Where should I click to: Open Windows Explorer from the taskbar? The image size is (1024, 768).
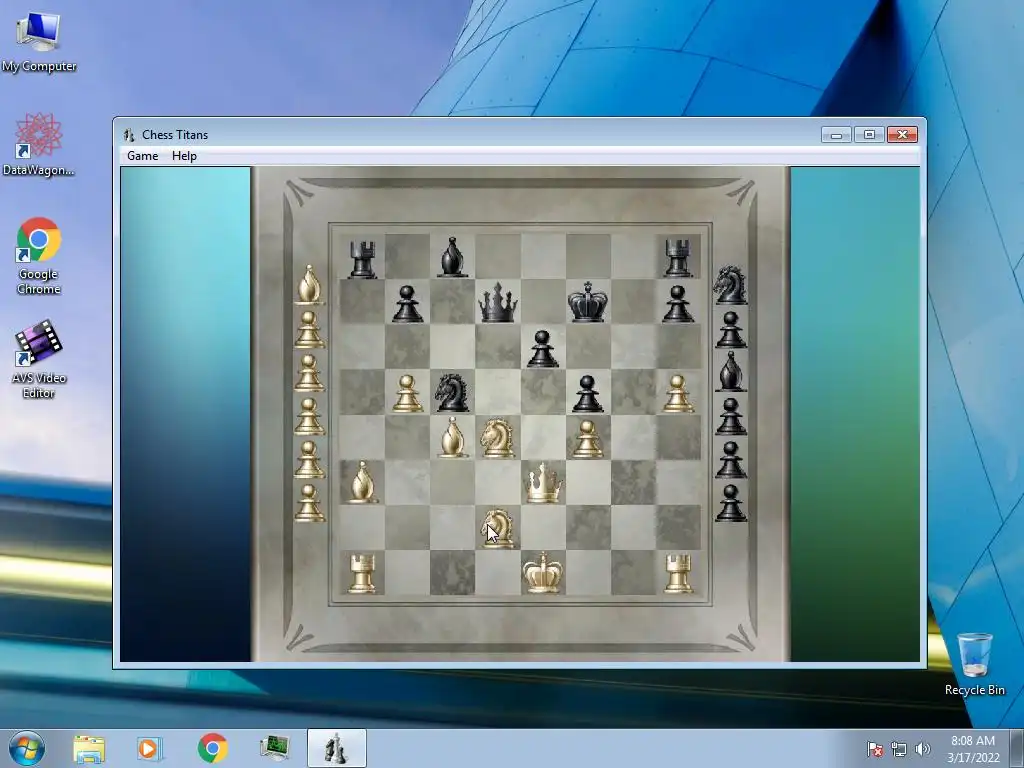(x=89, y=749)
